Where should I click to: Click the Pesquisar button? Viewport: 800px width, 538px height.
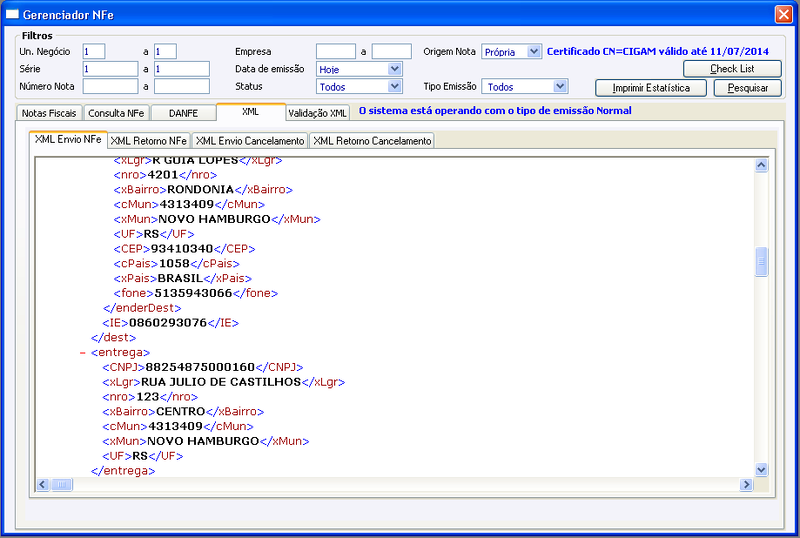tap(747, 88)
